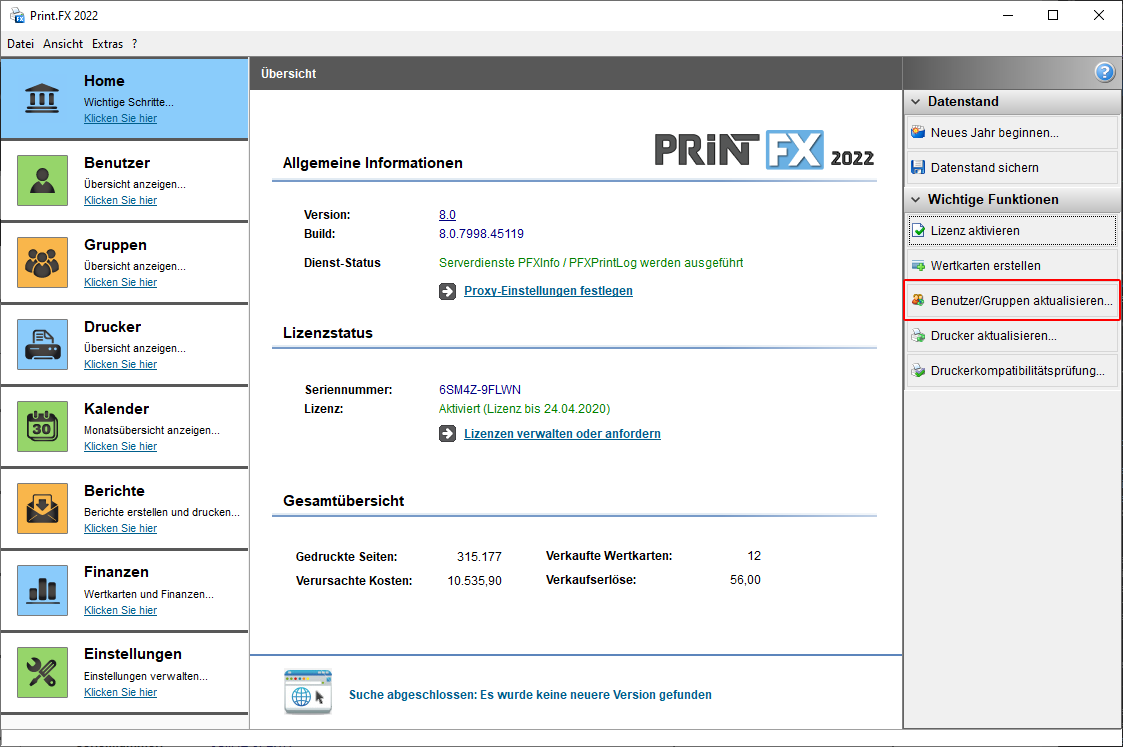
Task: Click 'Klicken Sie hier' under Home
Action: click(120, 118)
